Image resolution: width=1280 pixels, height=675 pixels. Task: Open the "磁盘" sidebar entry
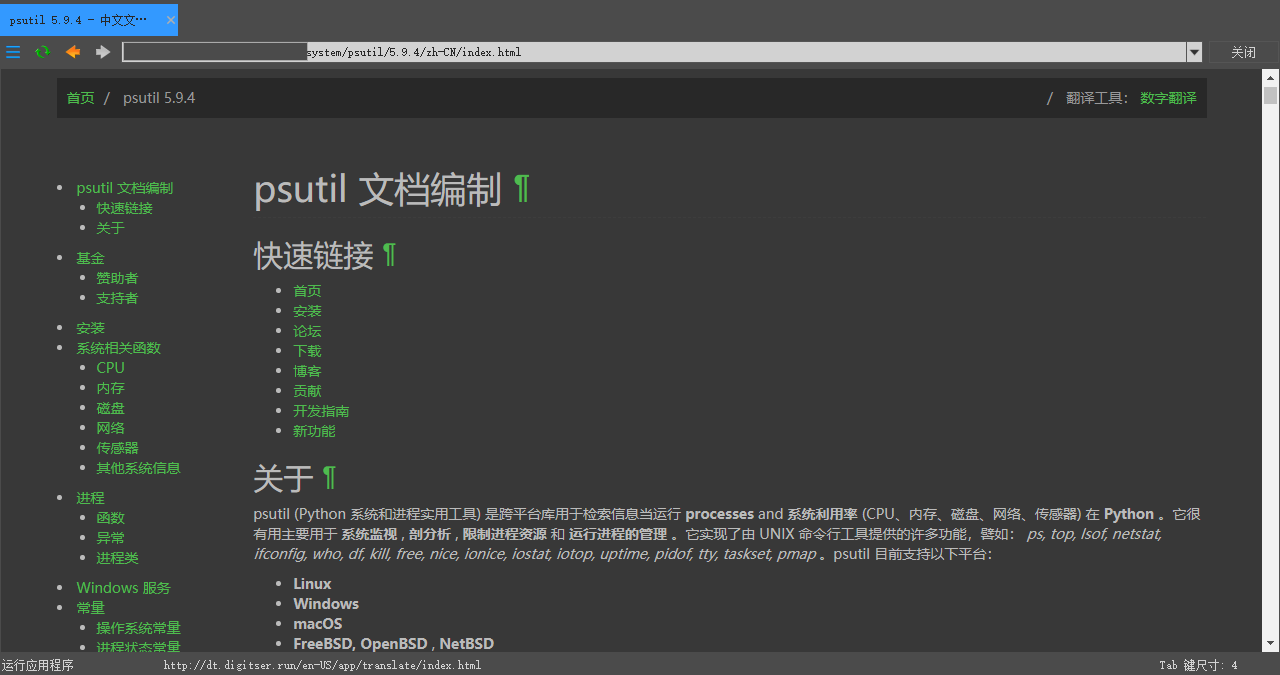point(110,407)
